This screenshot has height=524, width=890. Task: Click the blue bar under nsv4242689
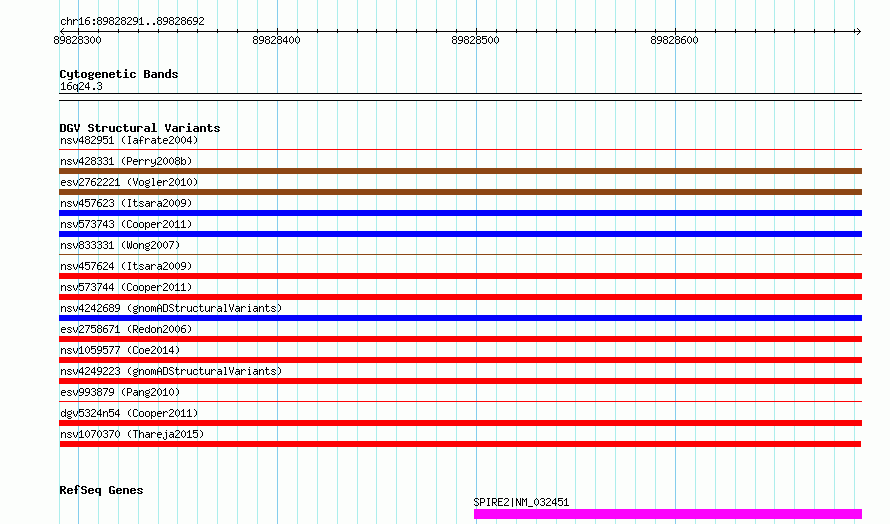[460, 318]
